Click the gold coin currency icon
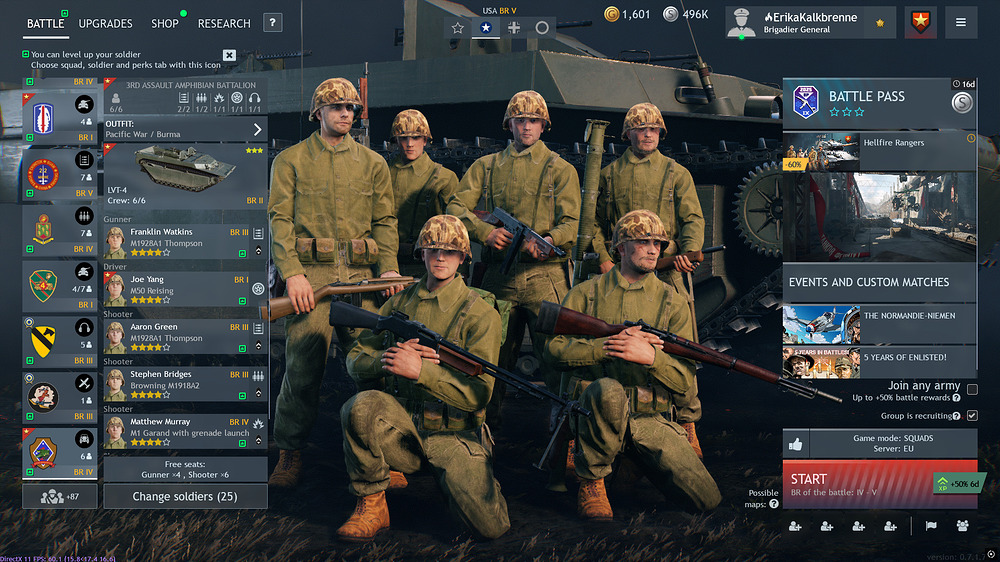 click(611, 14)
